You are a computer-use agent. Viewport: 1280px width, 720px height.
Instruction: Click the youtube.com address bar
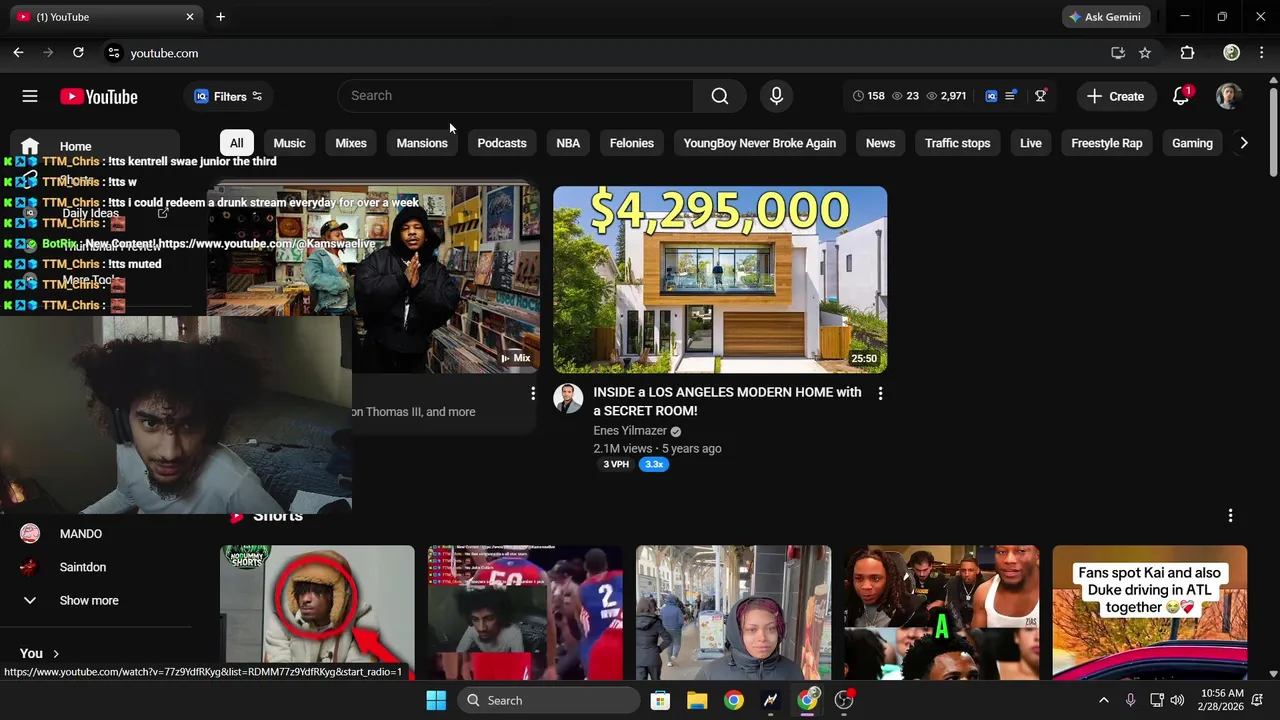(600, 53)
